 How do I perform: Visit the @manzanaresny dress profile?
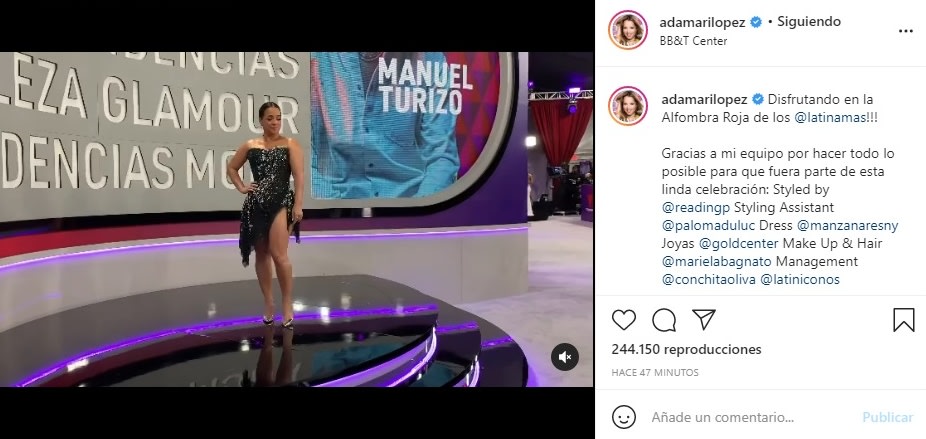pos(847,226)
